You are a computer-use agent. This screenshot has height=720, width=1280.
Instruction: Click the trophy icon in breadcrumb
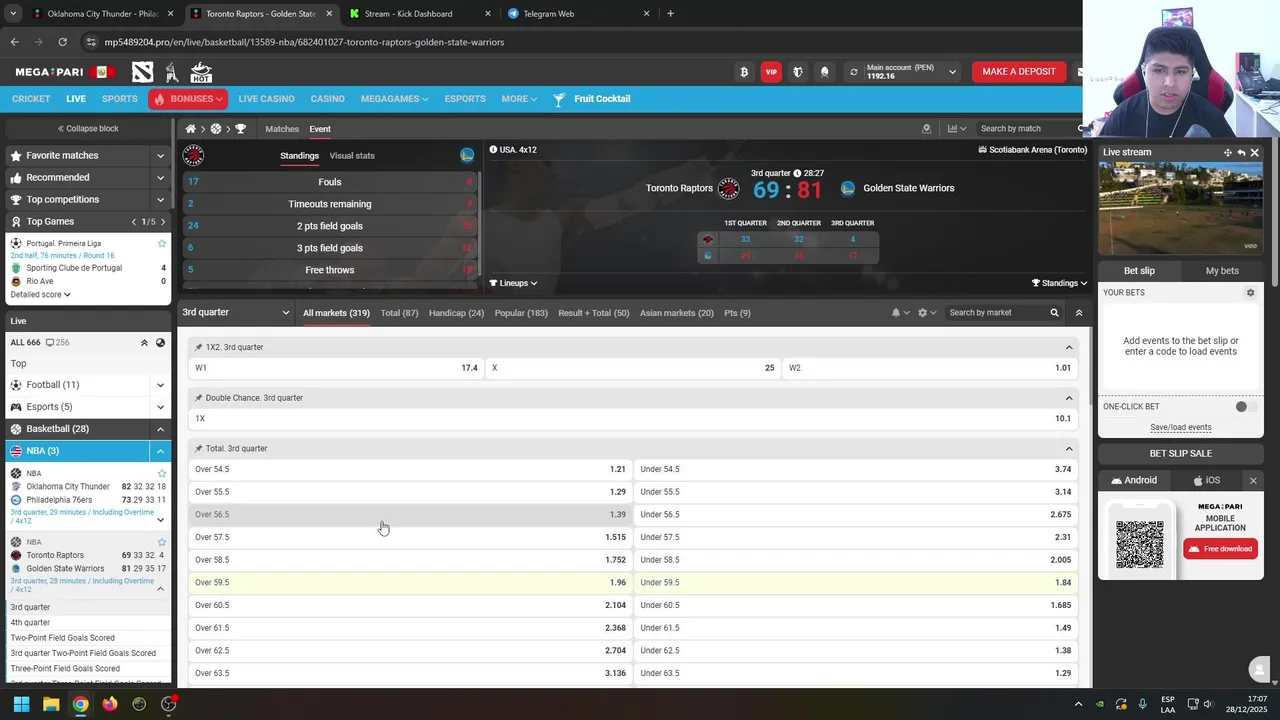[240, 129]
